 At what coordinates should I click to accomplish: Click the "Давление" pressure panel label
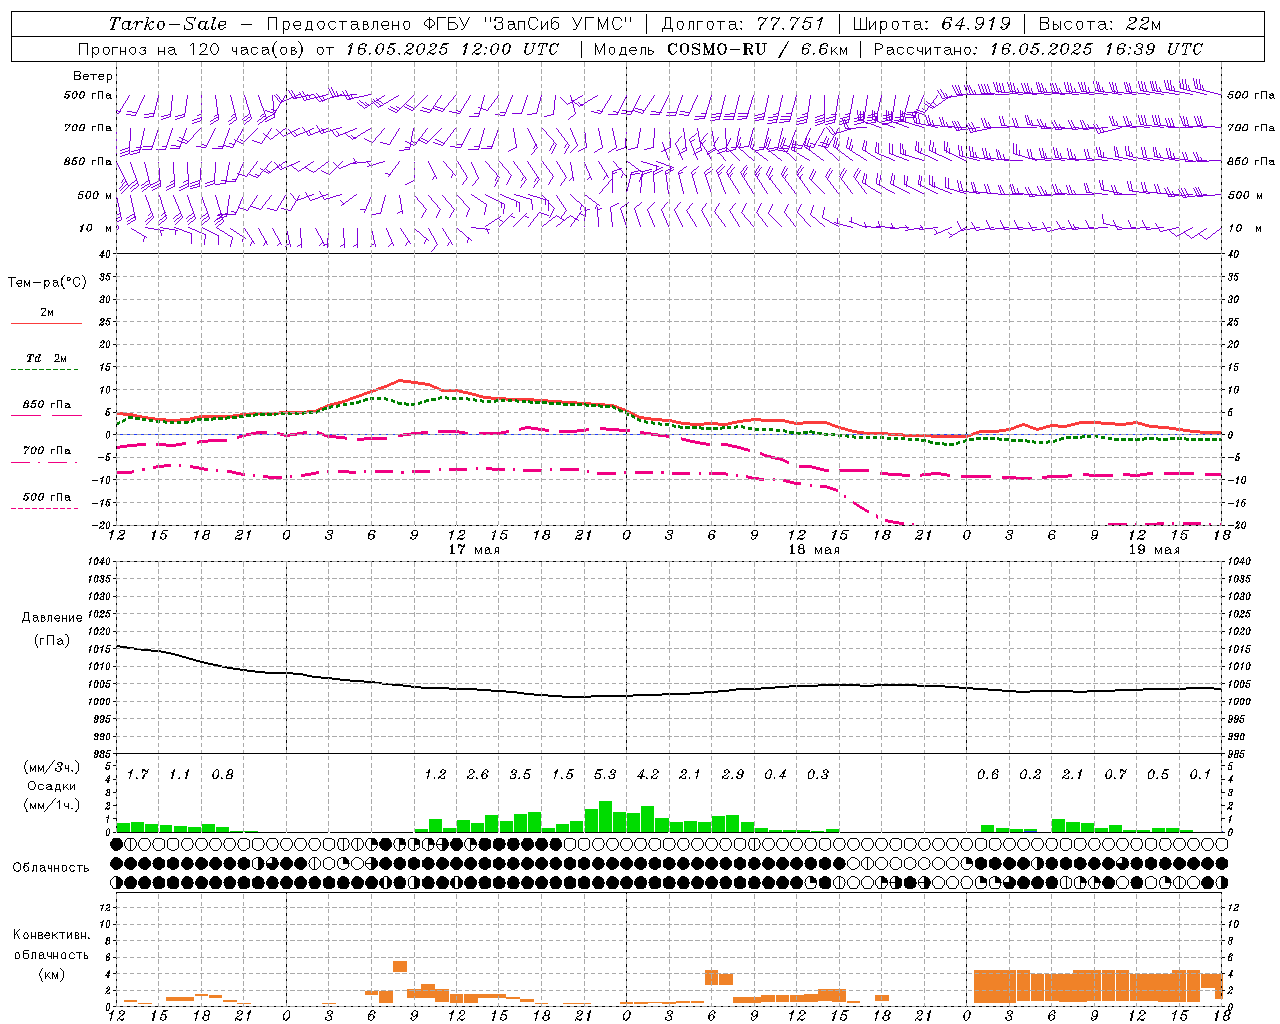point(52,618)
